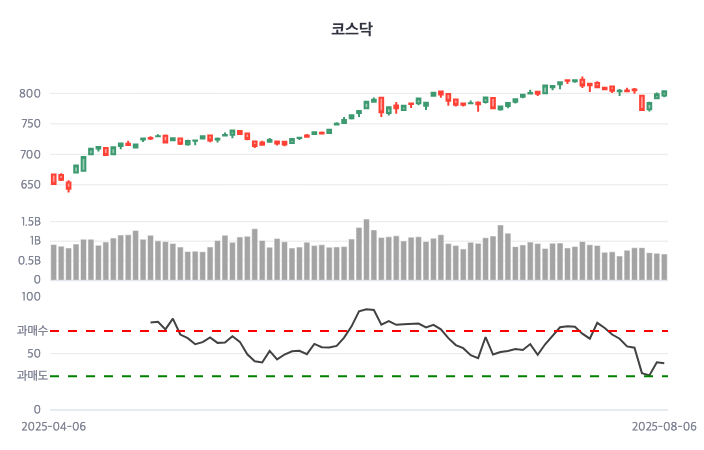
Task: Click the 650 price axis label
Action: coord(29,185)
